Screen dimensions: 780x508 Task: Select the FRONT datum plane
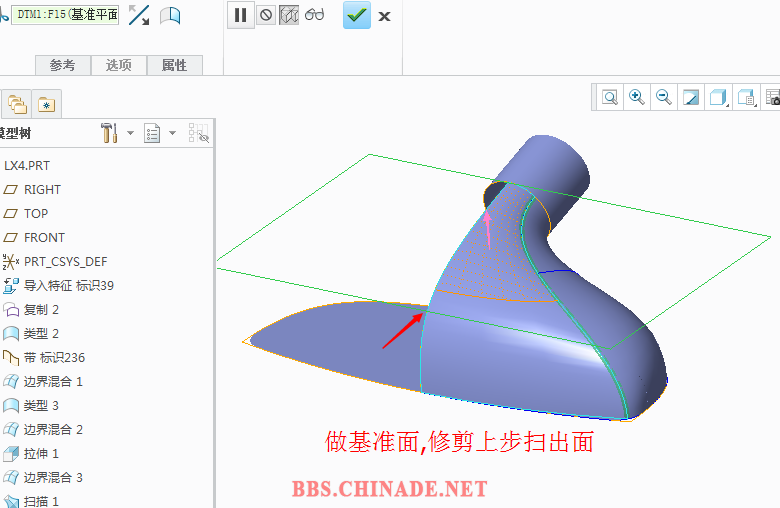click(x=34, y=237)
